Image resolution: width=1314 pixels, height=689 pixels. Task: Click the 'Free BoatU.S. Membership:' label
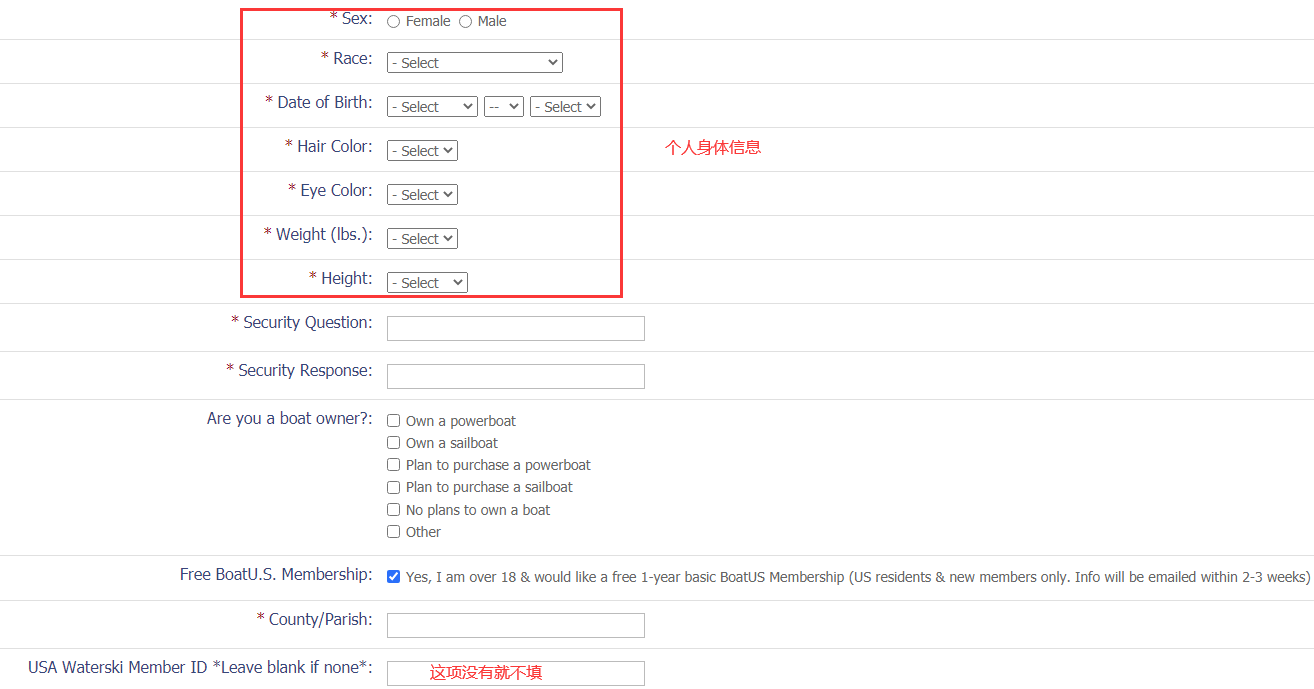click(276, 575)
